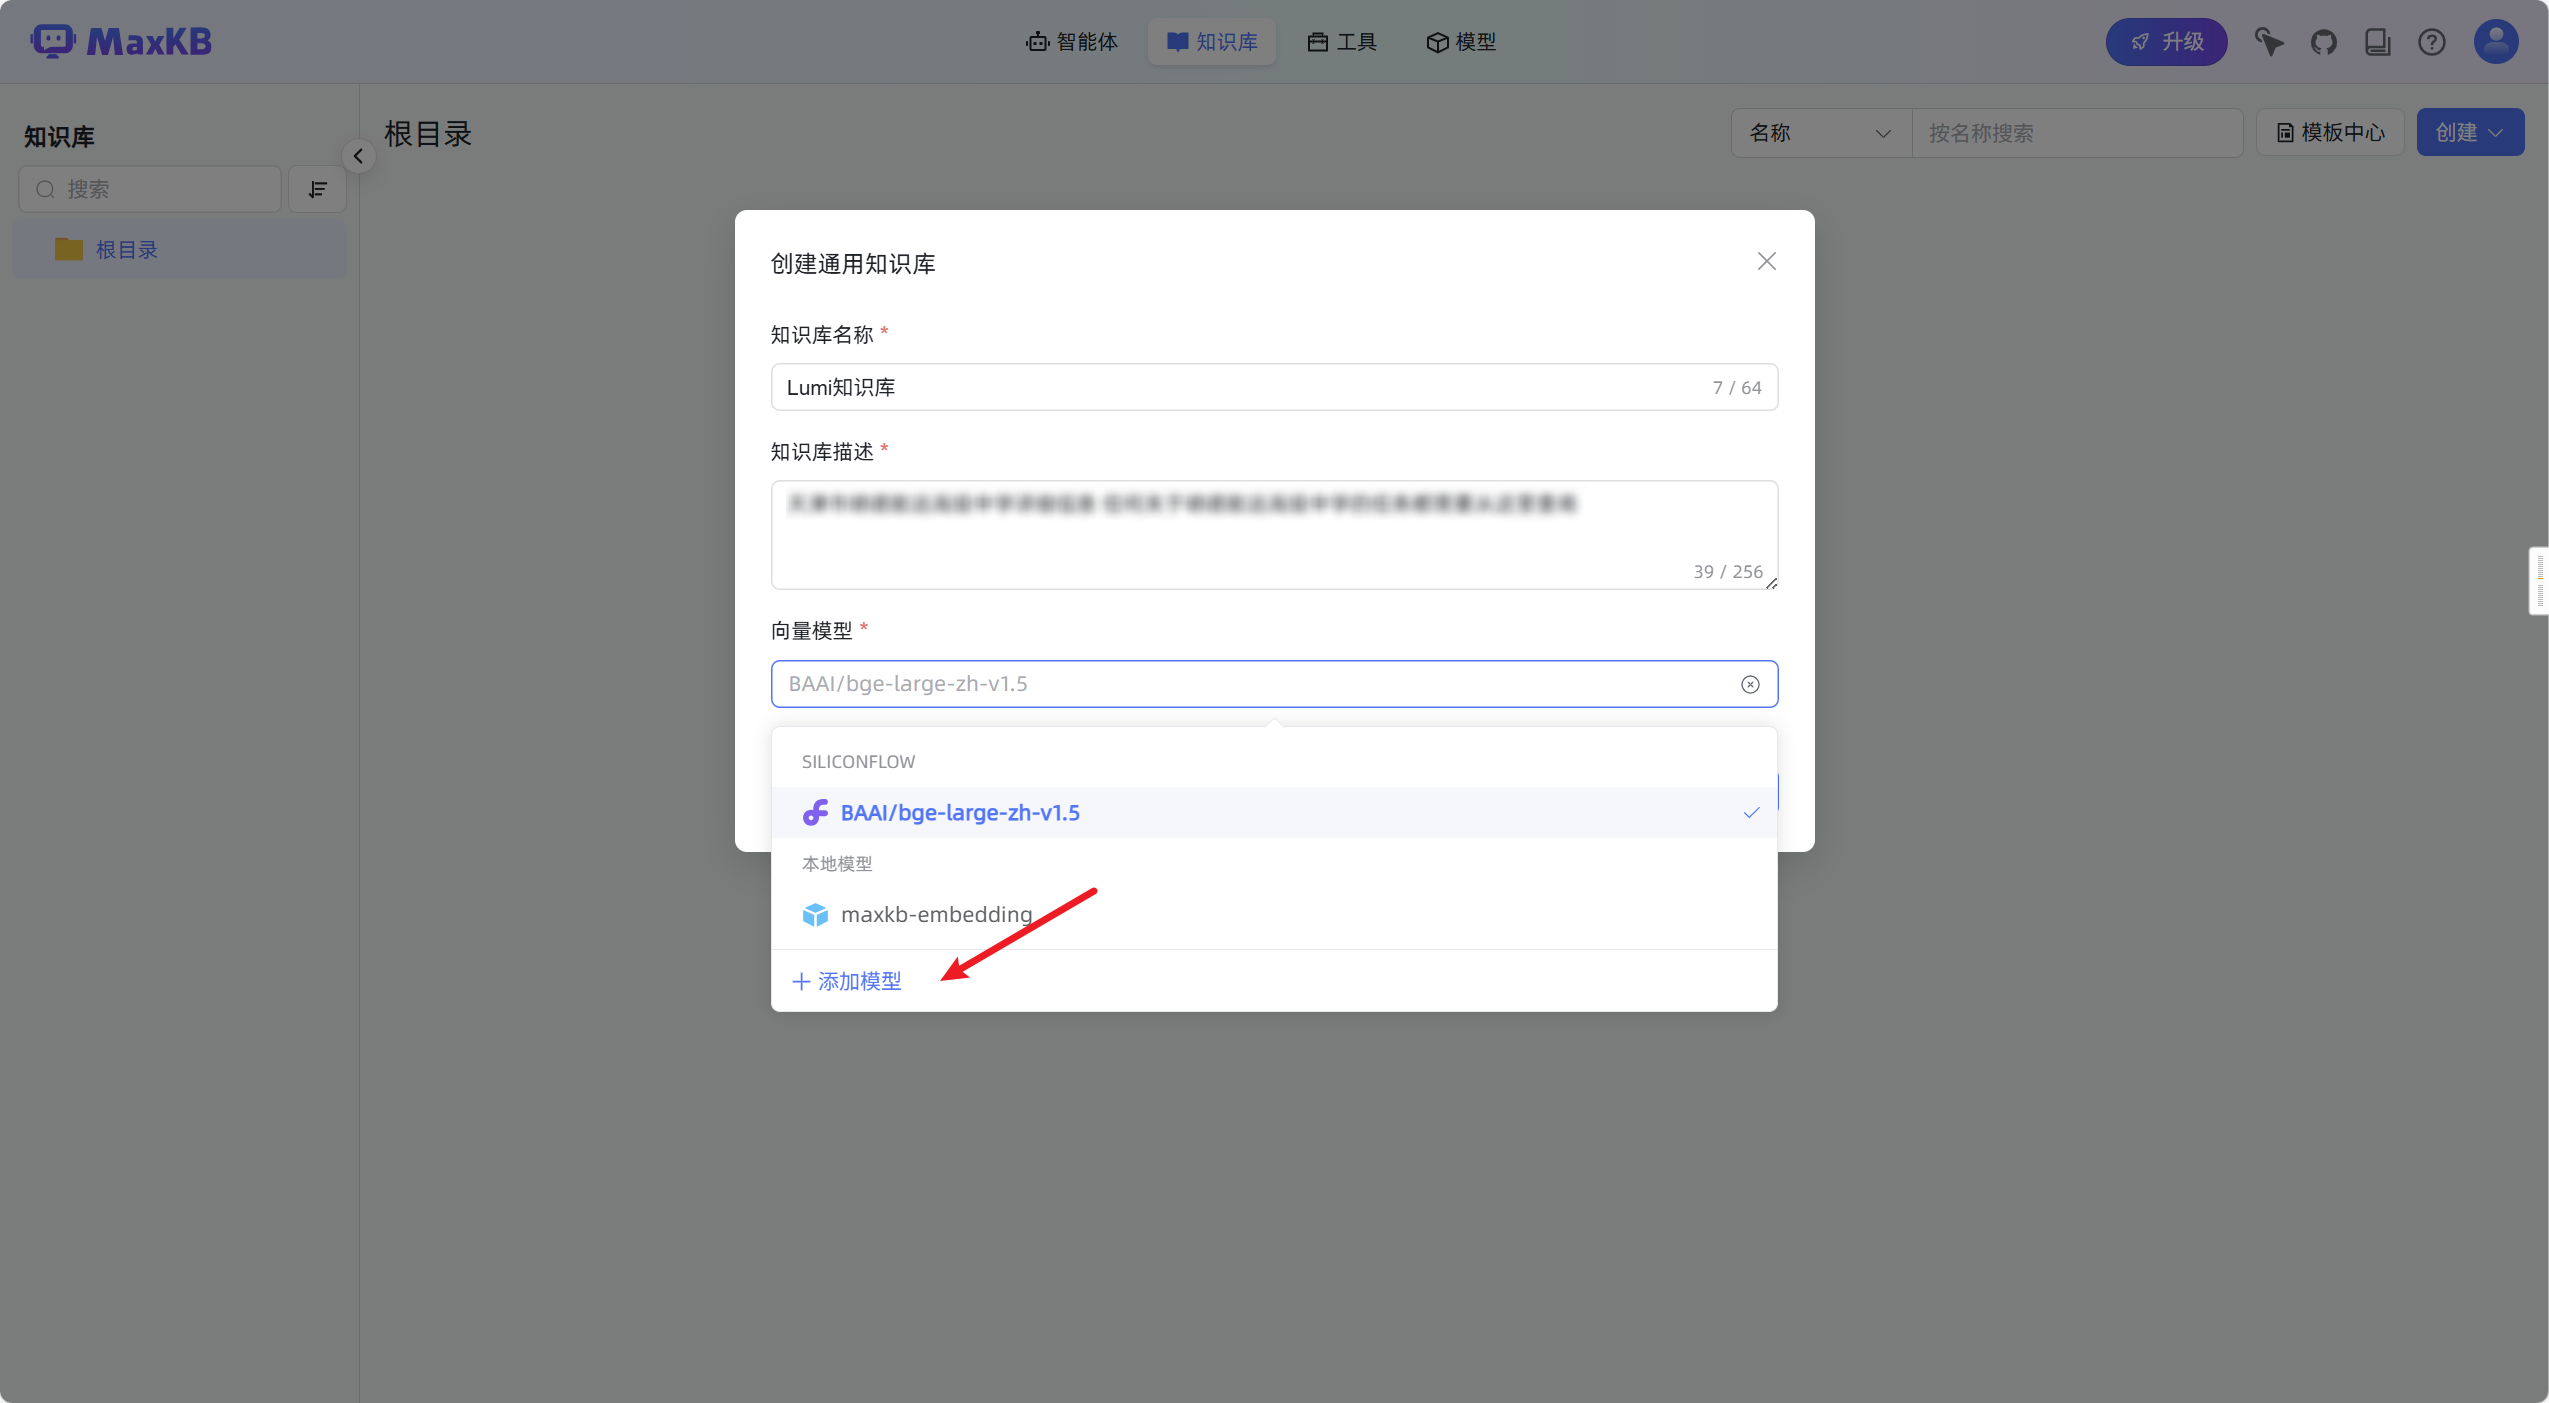Select the BAAI/bge-large-zh-v1.5 model option

pos(960,813)
